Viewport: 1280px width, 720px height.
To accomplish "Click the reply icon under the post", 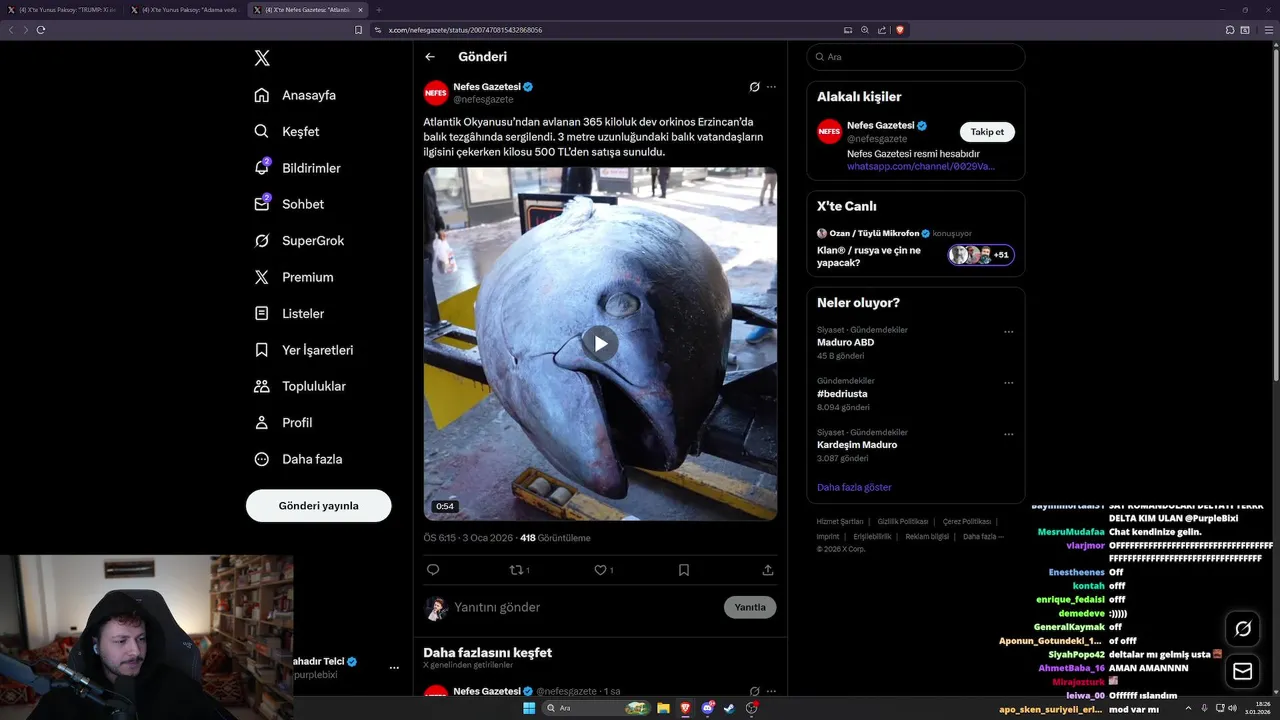I will 433,570.
